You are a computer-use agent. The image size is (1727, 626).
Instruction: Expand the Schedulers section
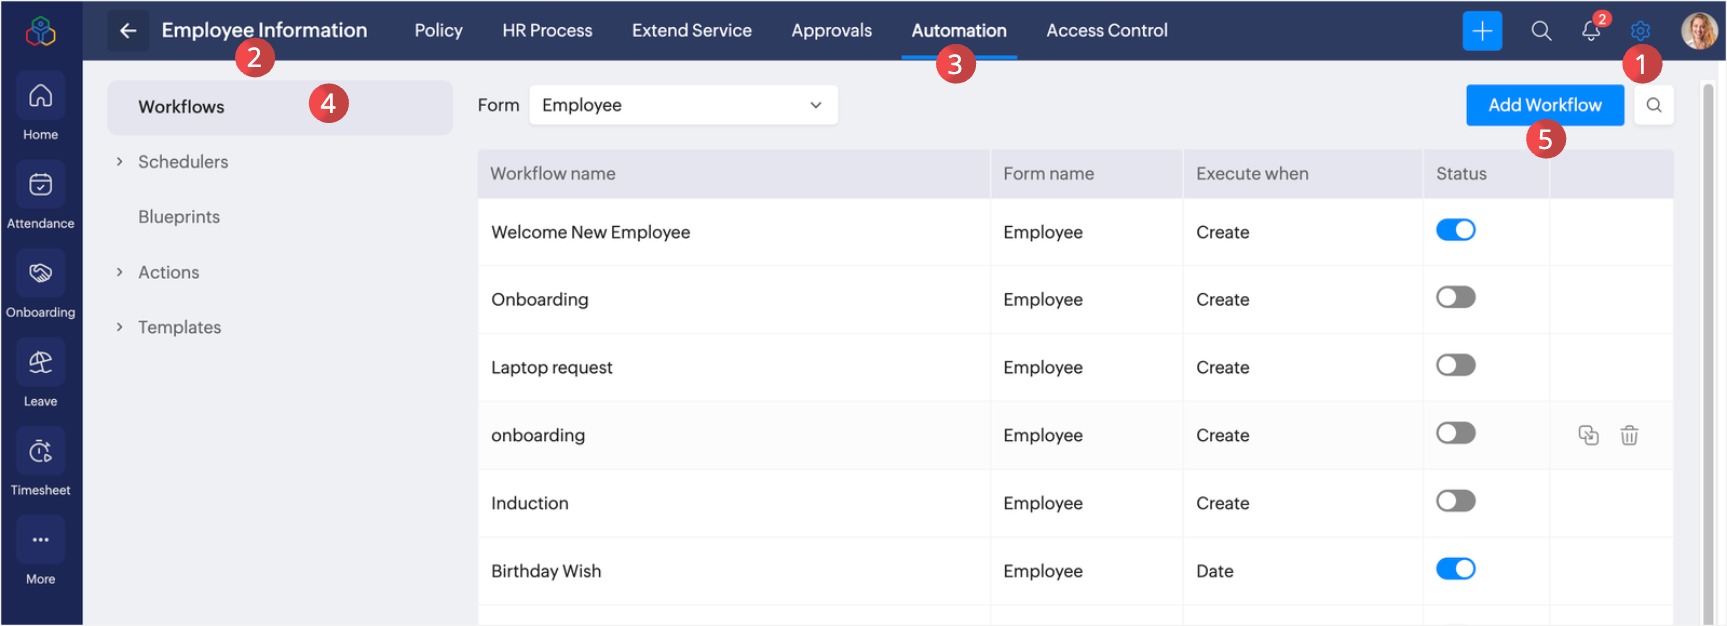point(120,162)
